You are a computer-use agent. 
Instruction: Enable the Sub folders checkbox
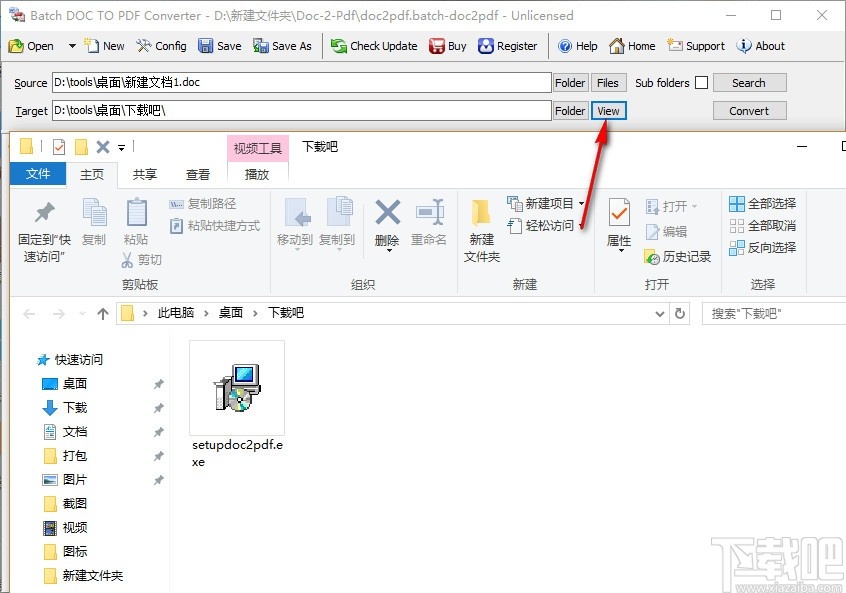pos(701,83)
